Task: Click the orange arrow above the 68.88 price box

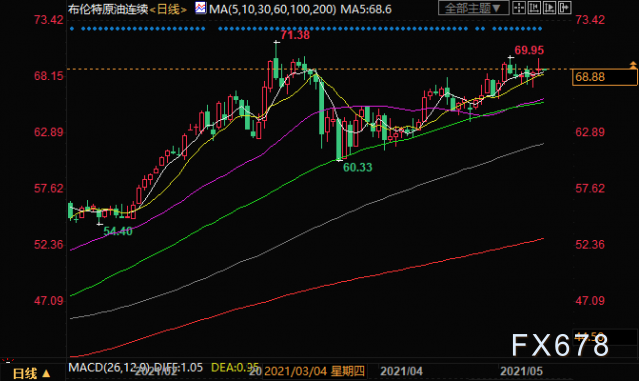Action: click(633, 65)
